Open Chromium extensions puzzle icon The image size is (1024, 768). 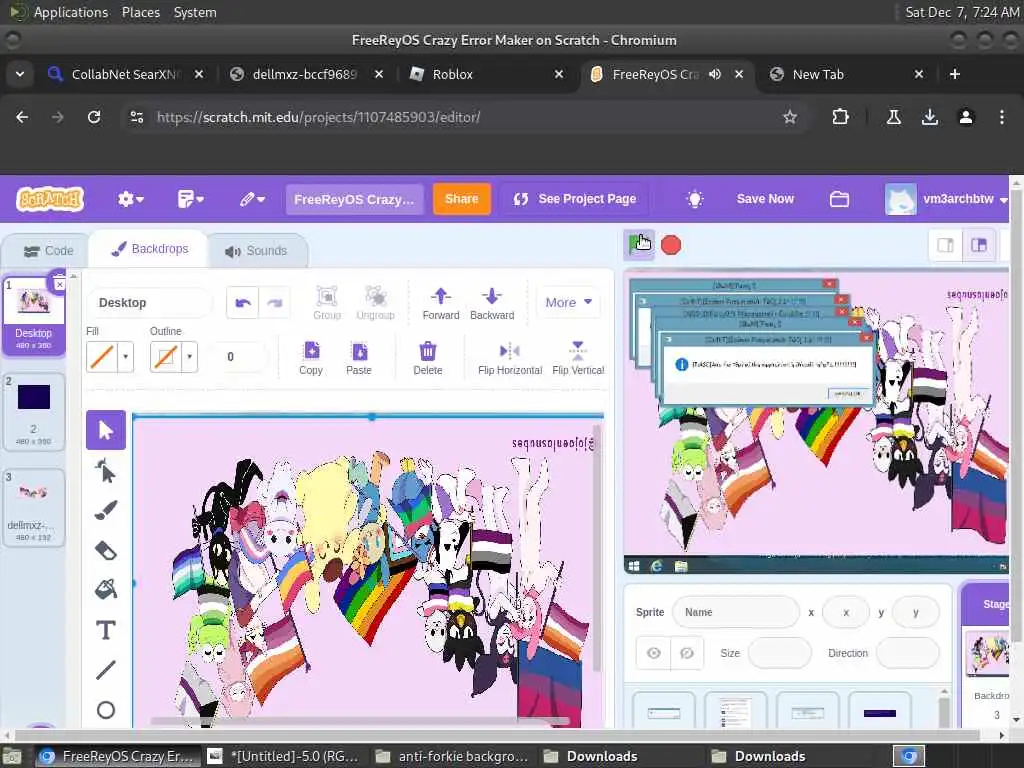pos(840,117)
